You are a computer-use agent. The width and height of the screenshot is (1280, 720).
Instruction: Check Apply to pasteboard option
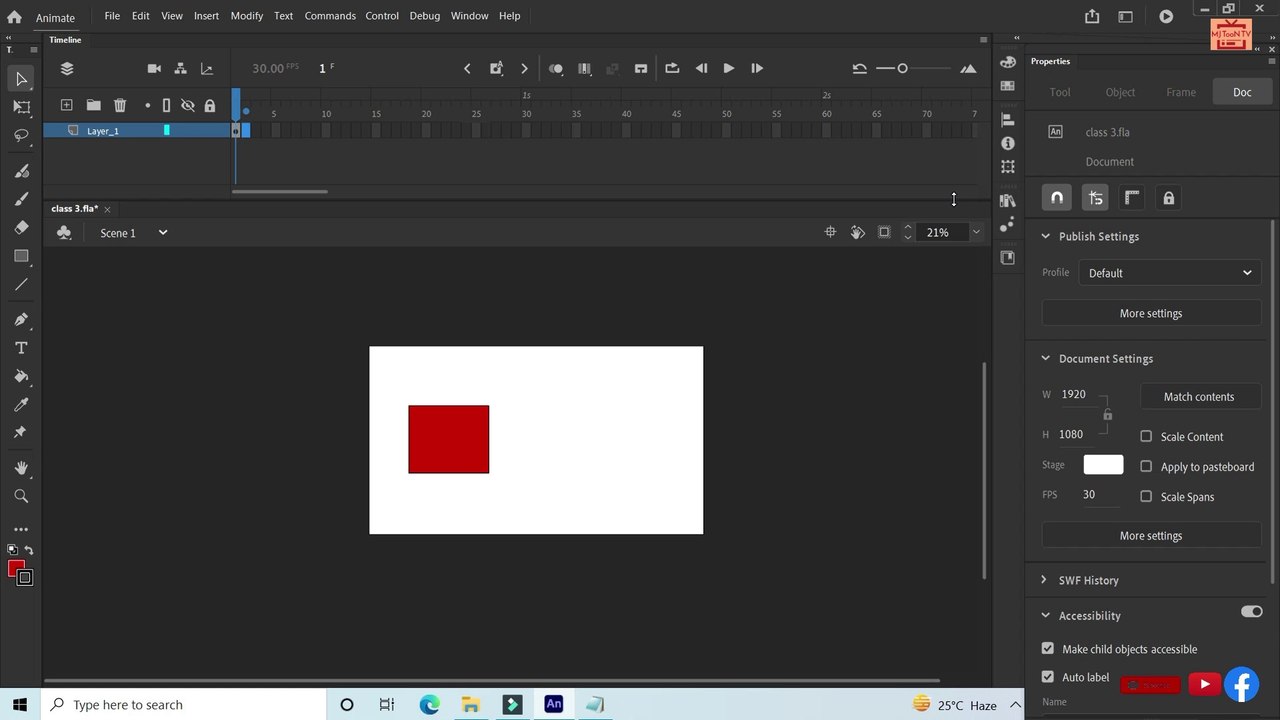[1146, 466]
